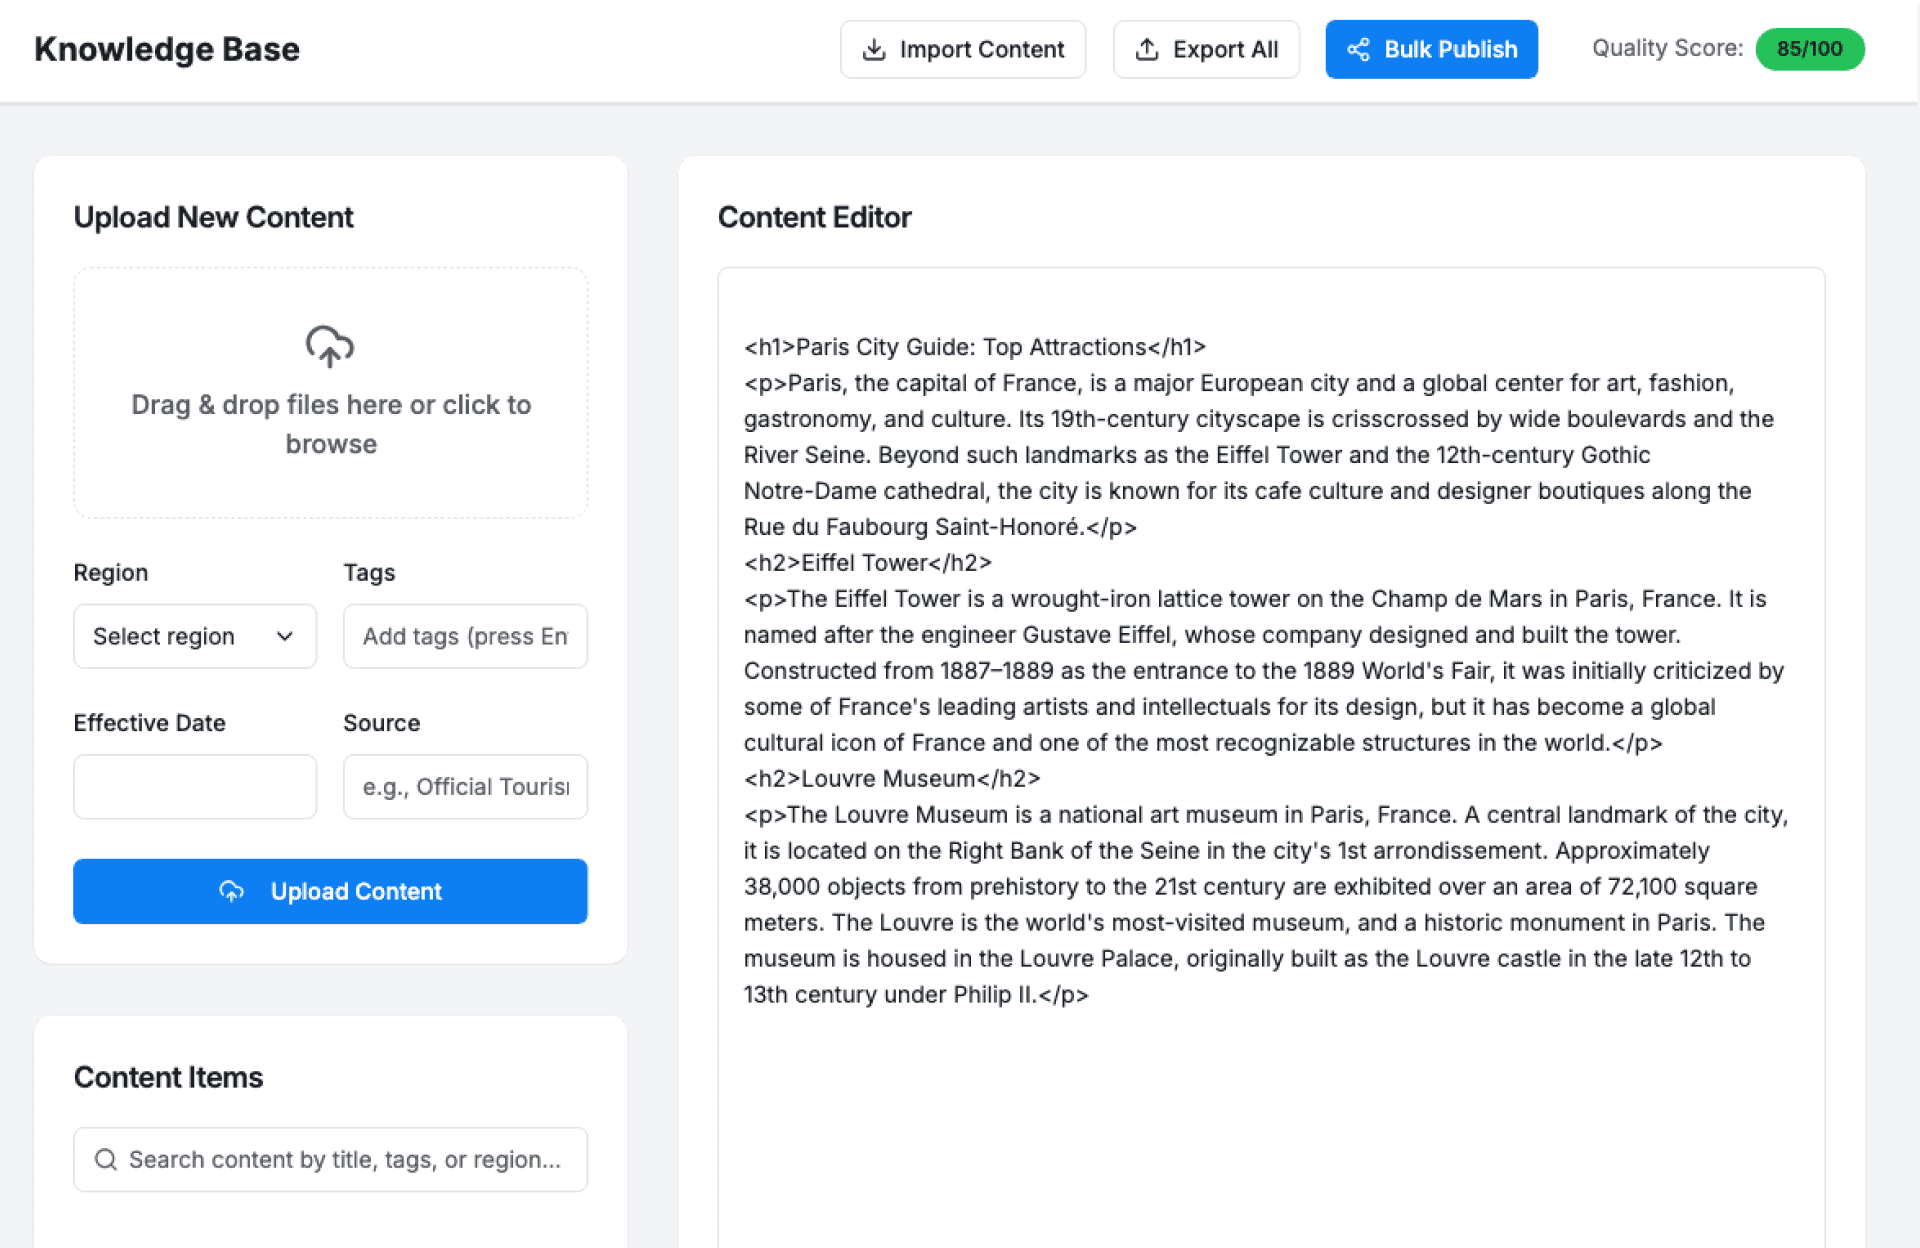Click the magnifier icon in content search
Image resolution: width=1920 pixels, height=1248 pixels.
pyautogui.click(x=106, y=1159)
